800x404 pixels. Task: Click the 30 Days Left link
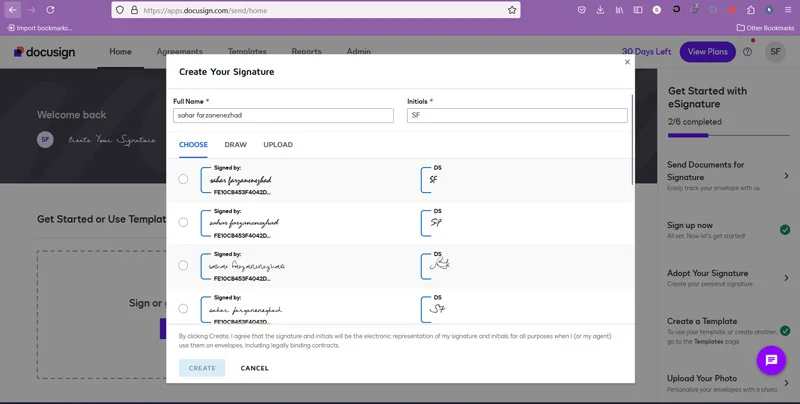pyautogui.click(x=646, y=52)
